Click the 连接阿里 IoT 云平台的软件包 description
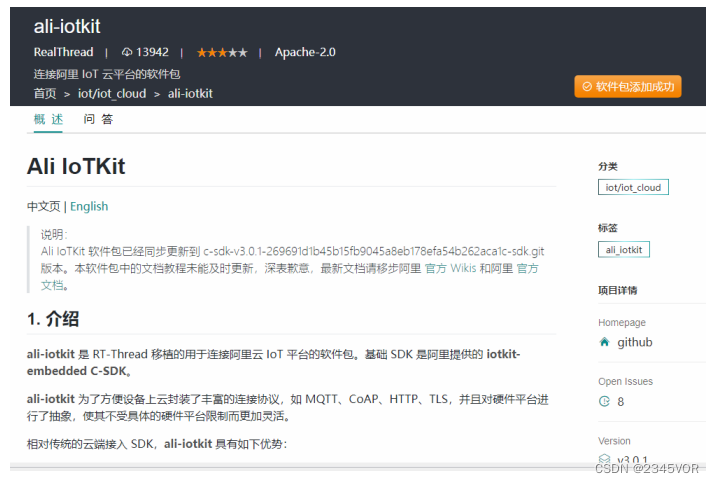 [107, 74]
